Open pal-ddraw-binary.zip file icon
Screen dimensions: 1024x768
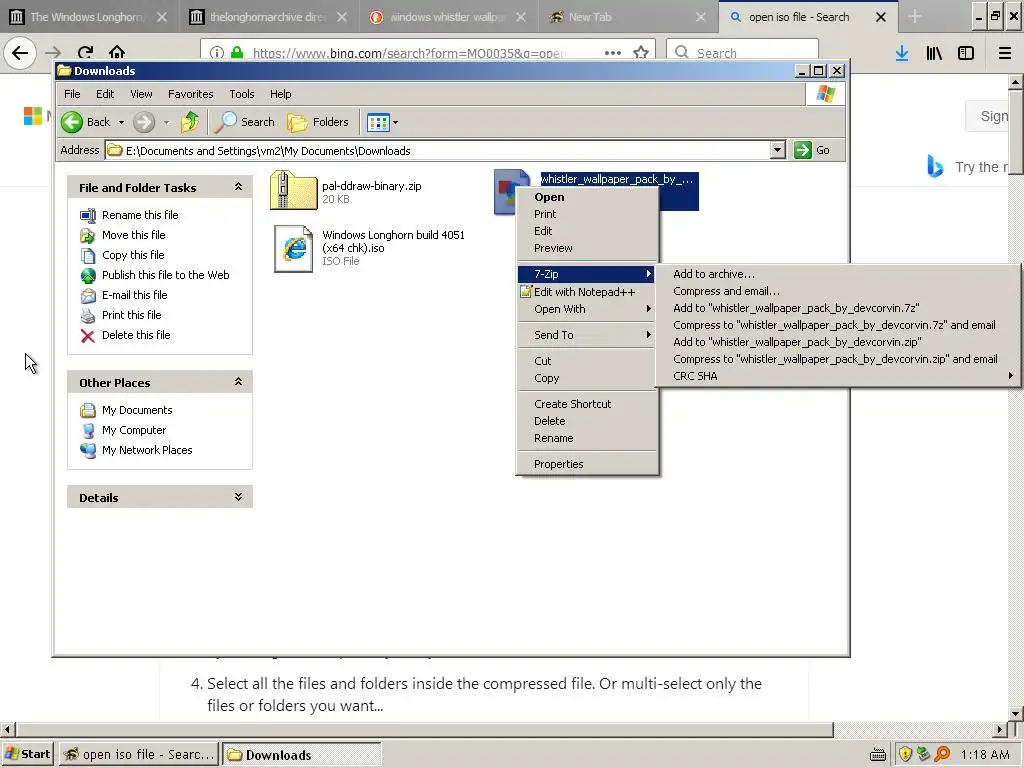click(293, 190)
